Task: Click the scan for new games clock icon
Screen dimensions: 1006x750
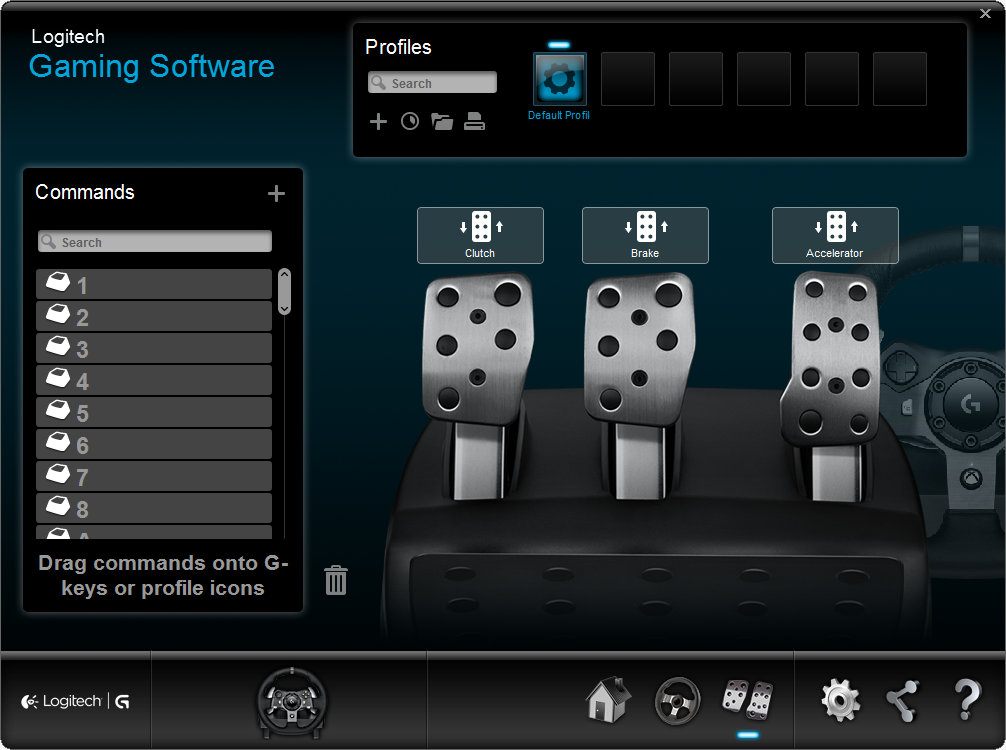Action: pyautogui.click(x=410, y=122)
